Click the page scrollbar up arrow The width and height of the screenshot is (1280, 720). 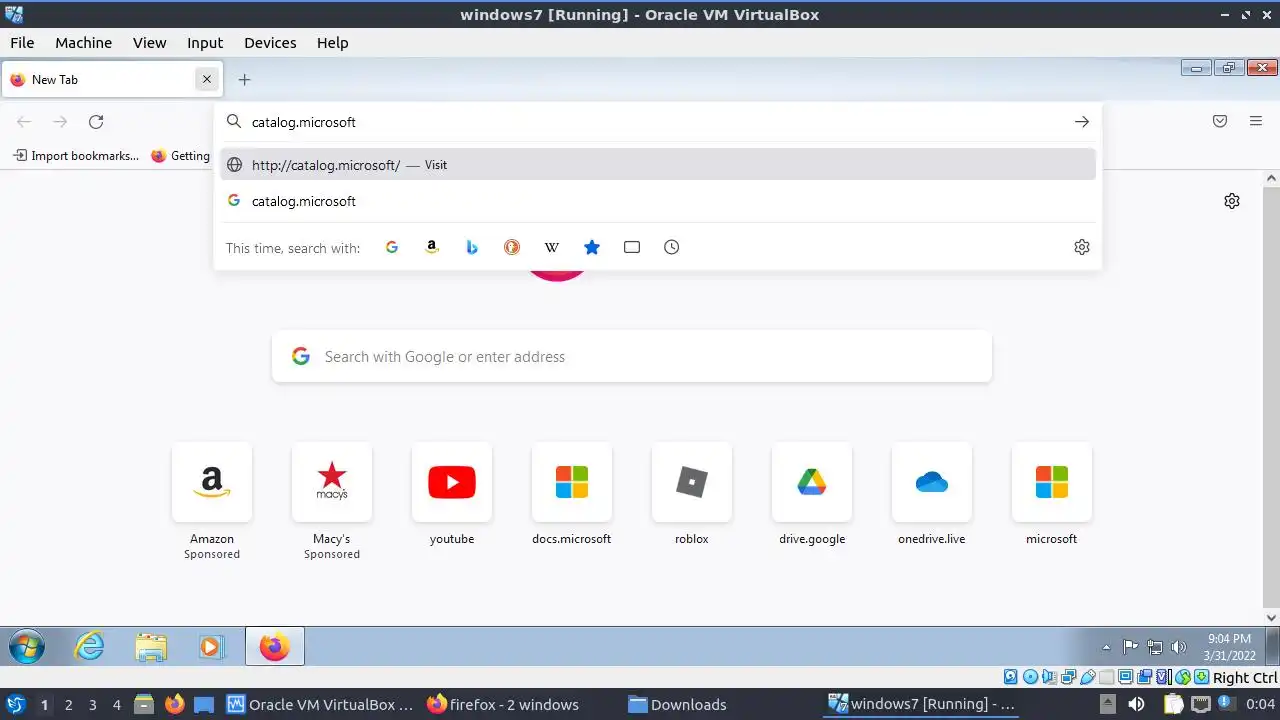tap(1272, 178)
